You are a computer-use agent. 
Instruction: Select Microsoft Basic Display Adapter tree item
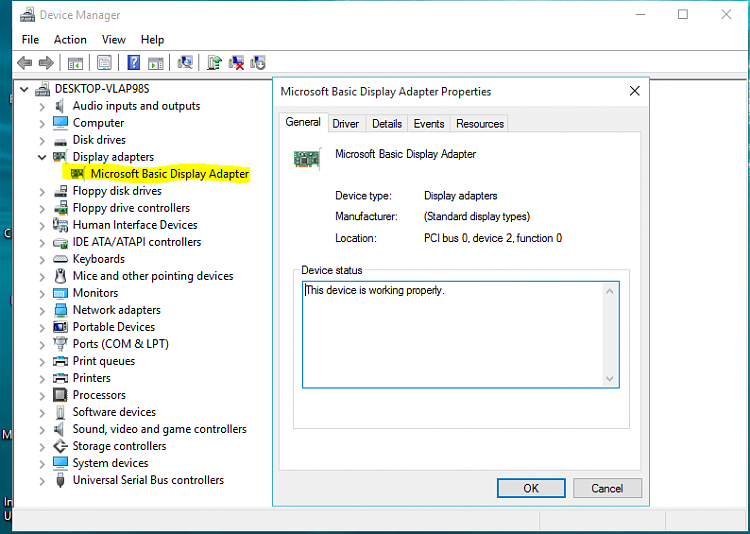pos(169,174)
